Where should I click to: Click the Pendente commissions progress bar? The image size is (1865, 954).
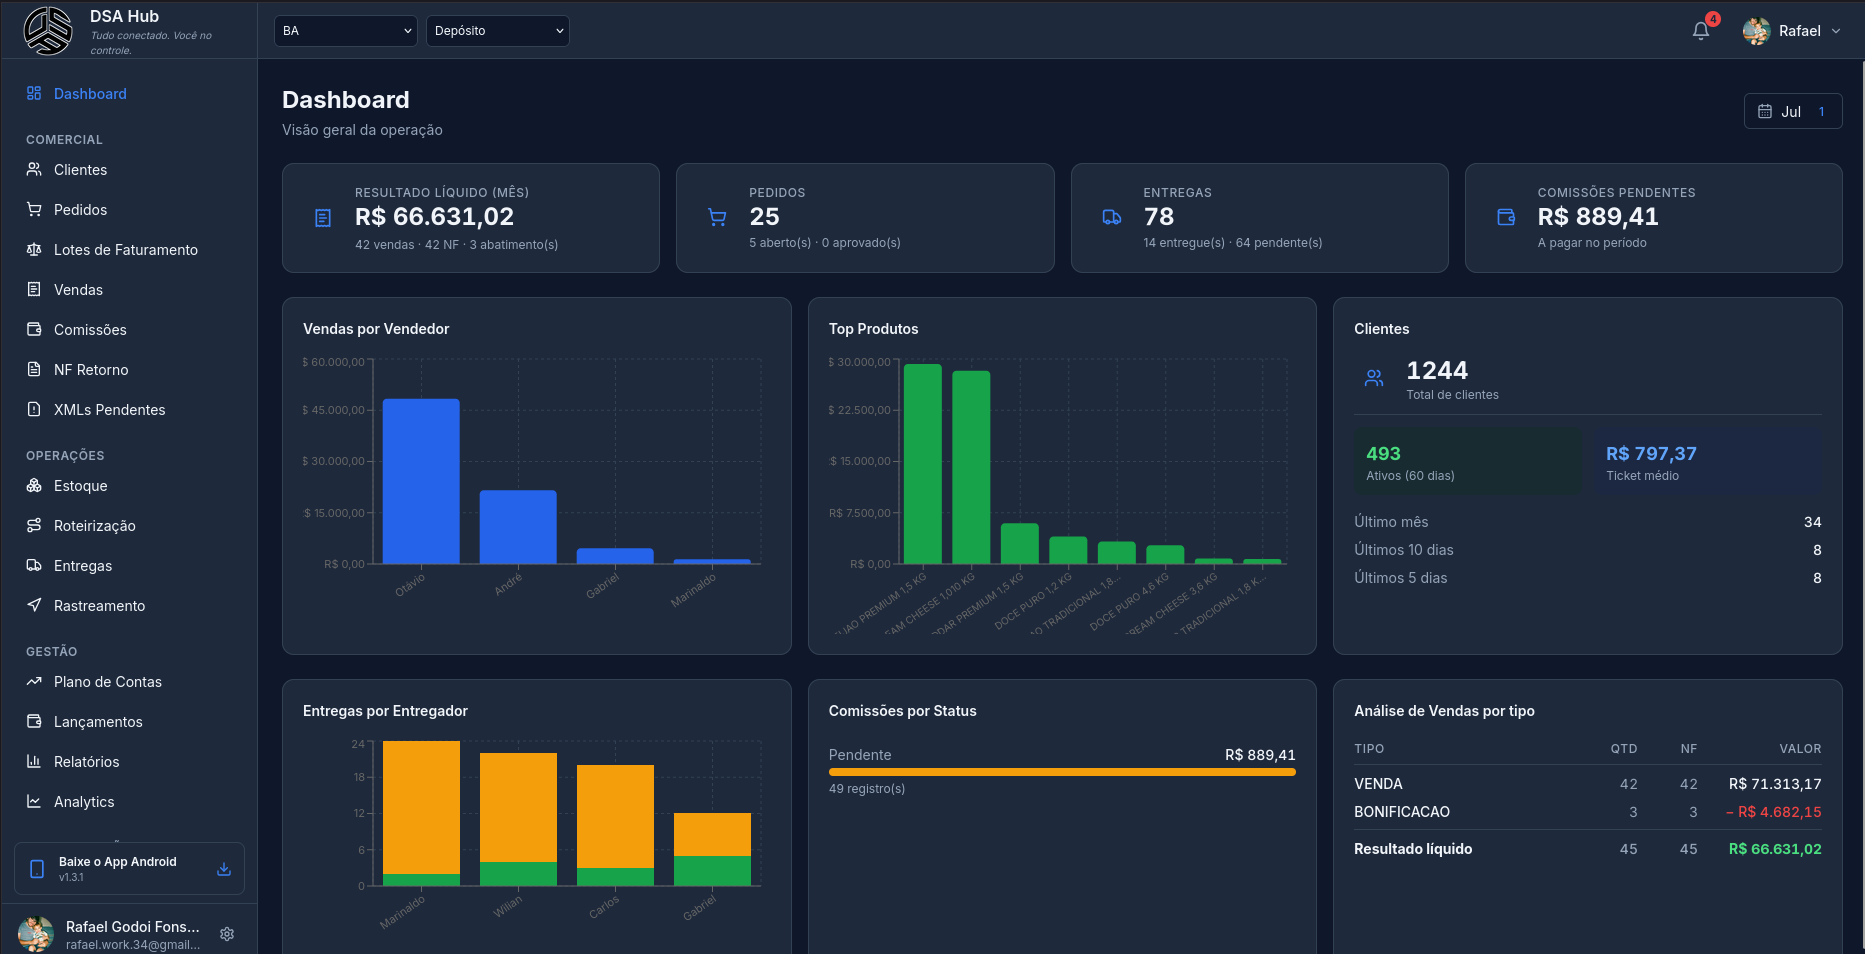[1062, 772]
